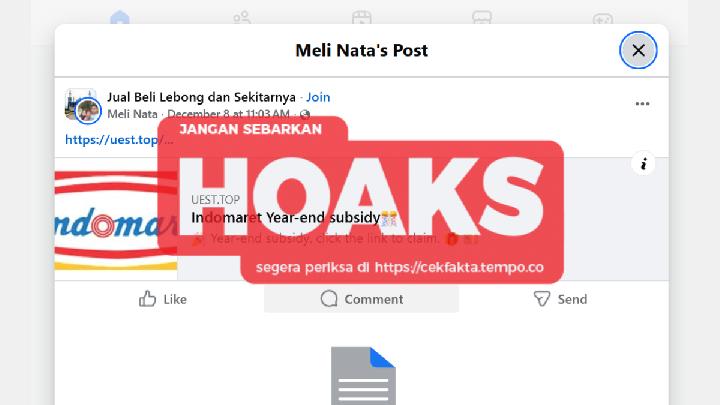Click the Like button label
Screen dimensions: 720x405
[175, 299]
